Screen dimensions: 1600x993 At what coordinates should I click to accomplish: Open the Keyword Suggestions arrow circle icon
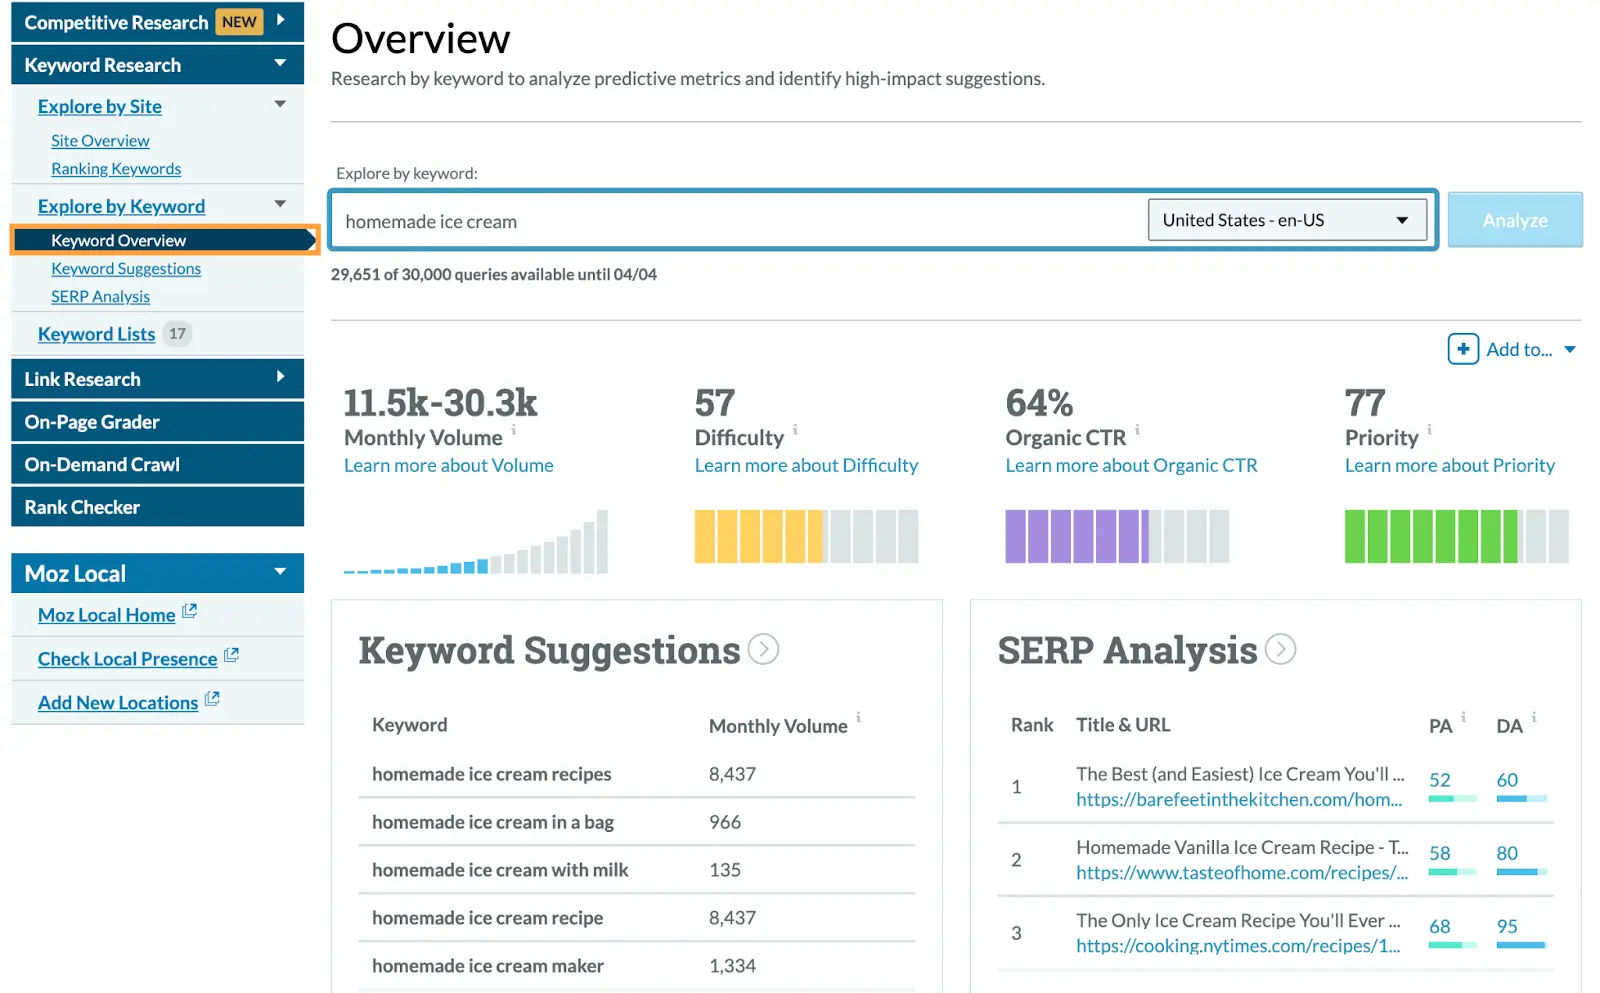point(763,650)
